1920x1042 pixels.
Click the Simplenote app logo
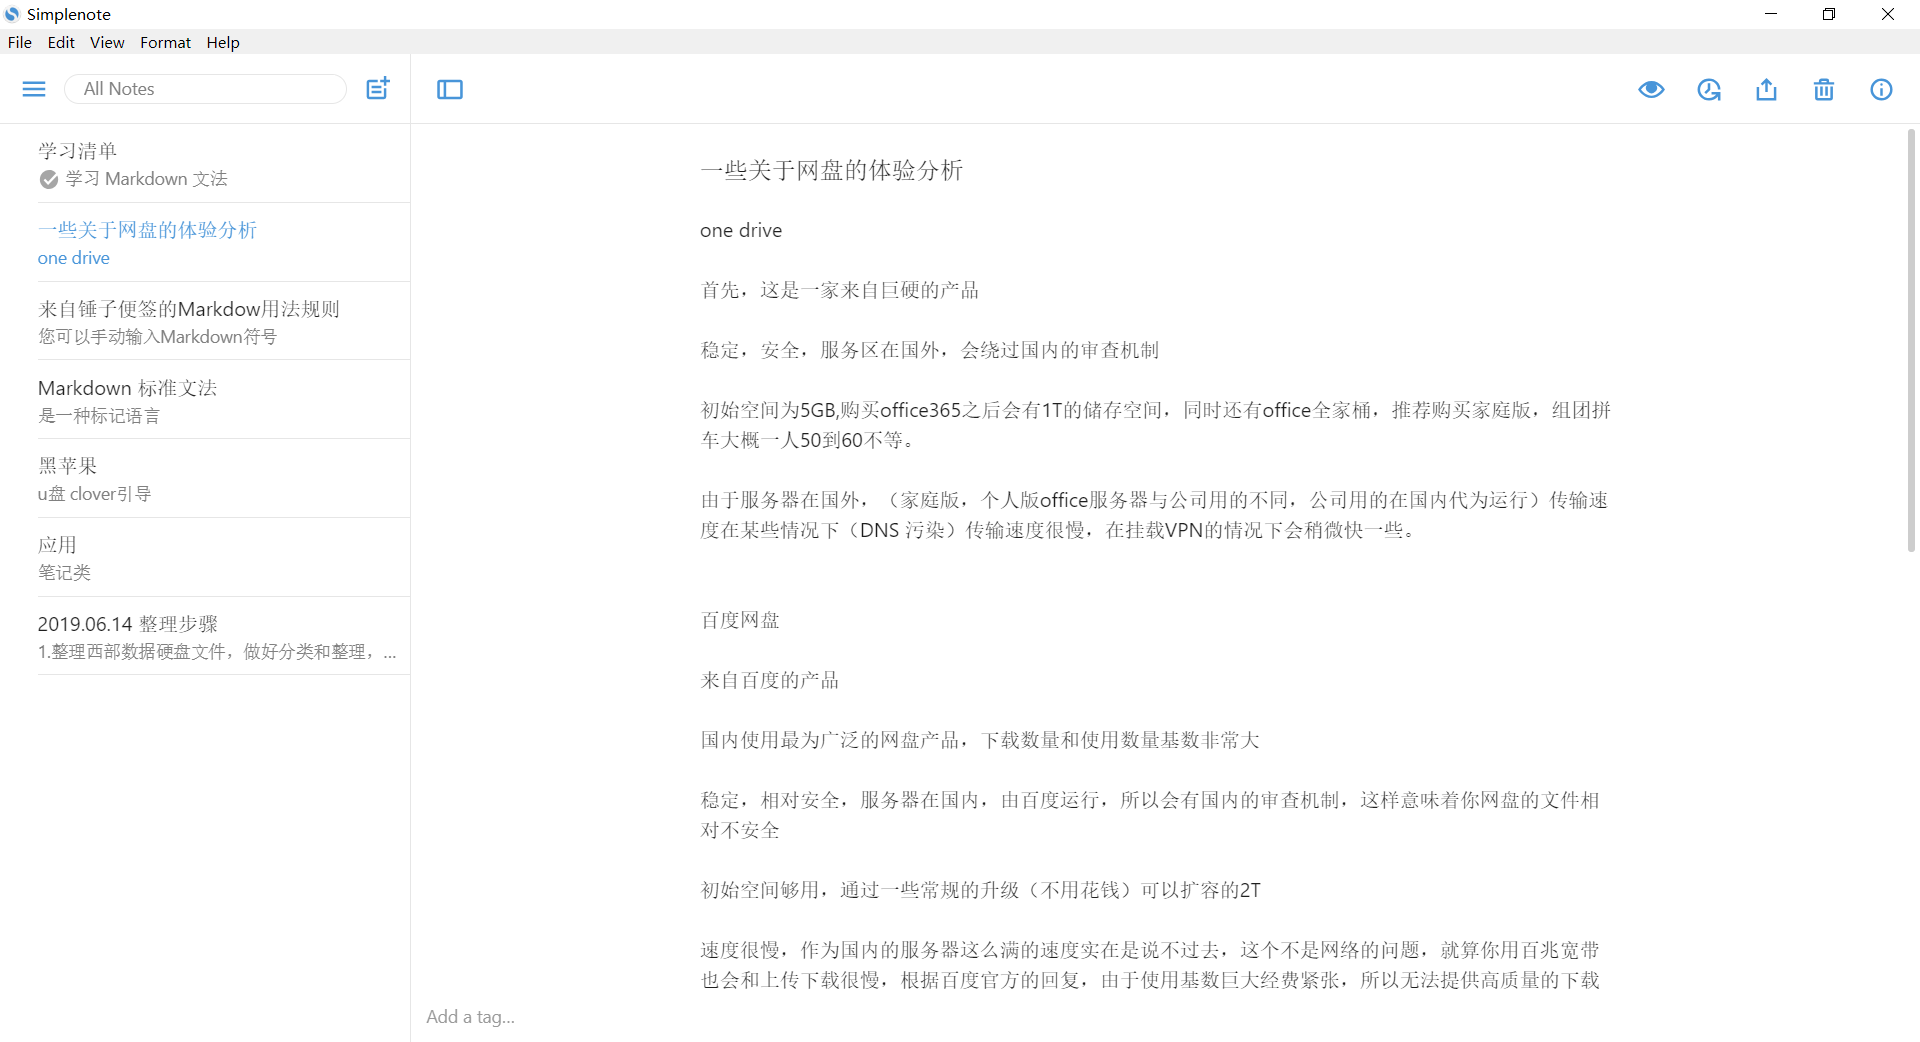[x=12, y=14]
